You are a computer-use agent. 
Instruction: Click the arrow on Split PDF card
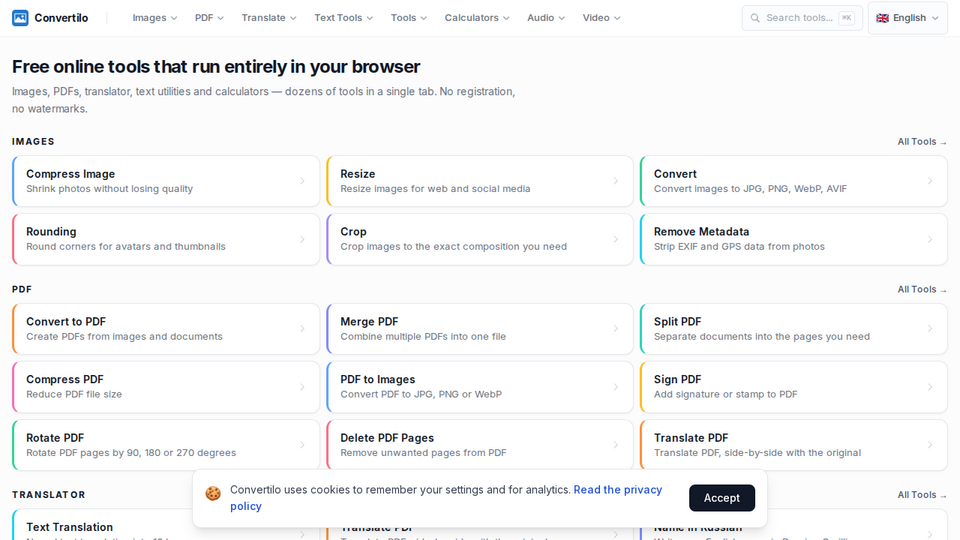(930, 329)
